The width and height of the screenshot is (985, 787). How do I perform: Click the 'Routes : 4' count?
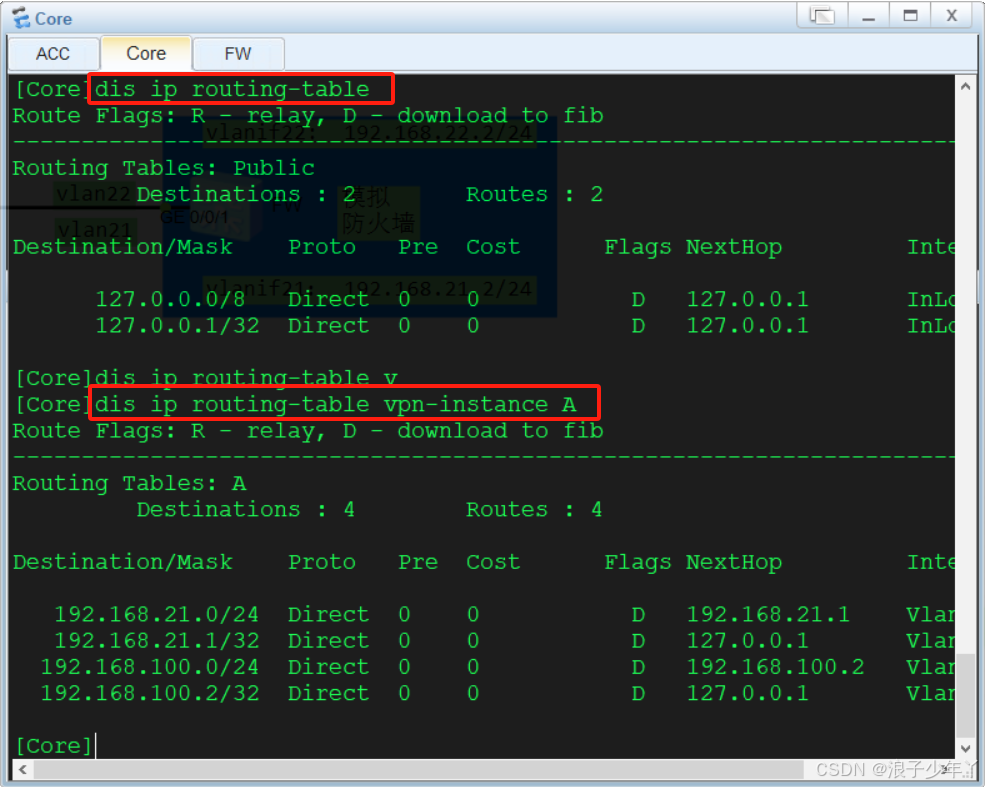click(x=534, y=509)
